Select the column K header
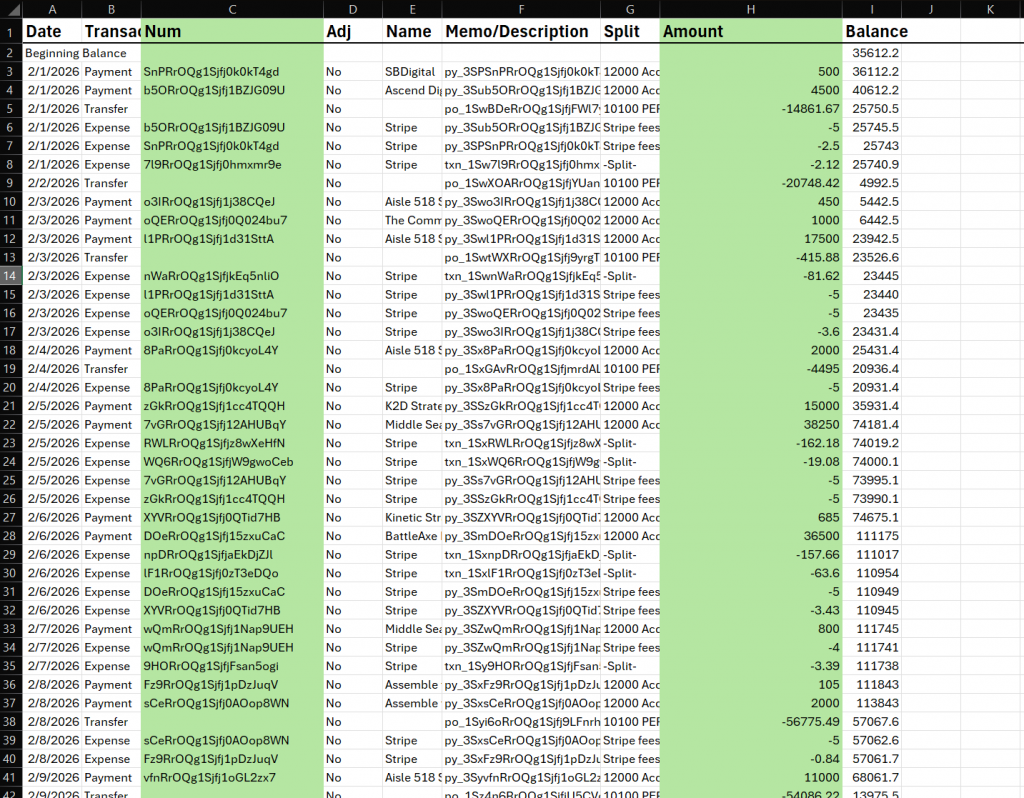 pos(989,9)
